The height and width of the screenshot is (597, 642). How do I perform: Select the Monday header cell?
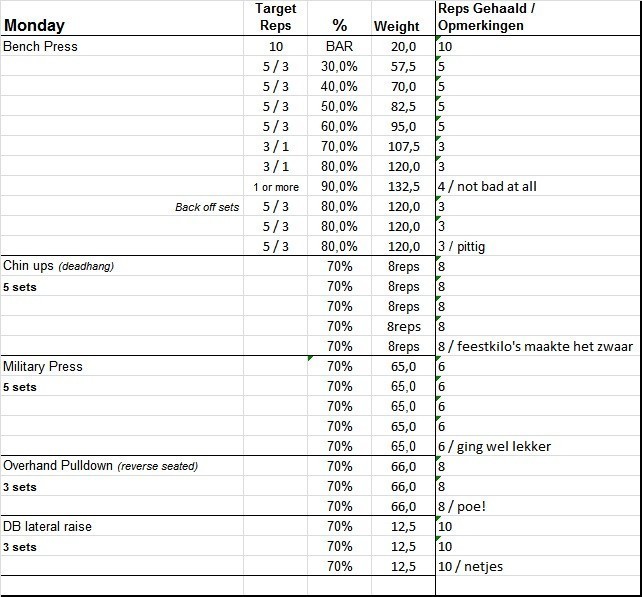tap(34, 26)
